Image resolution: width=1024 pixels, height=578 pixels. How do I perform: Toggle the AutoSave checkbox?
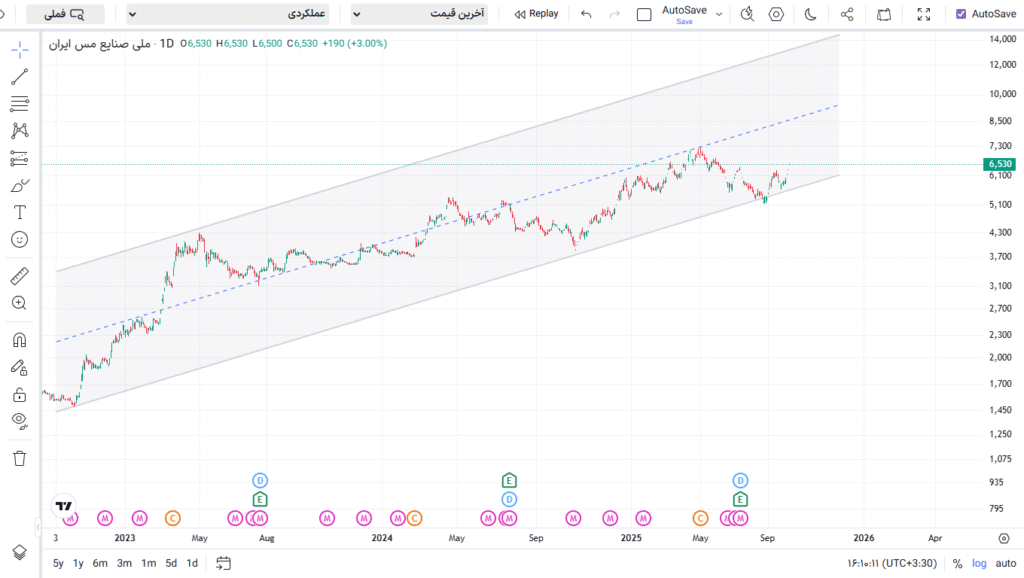point(961,14)
